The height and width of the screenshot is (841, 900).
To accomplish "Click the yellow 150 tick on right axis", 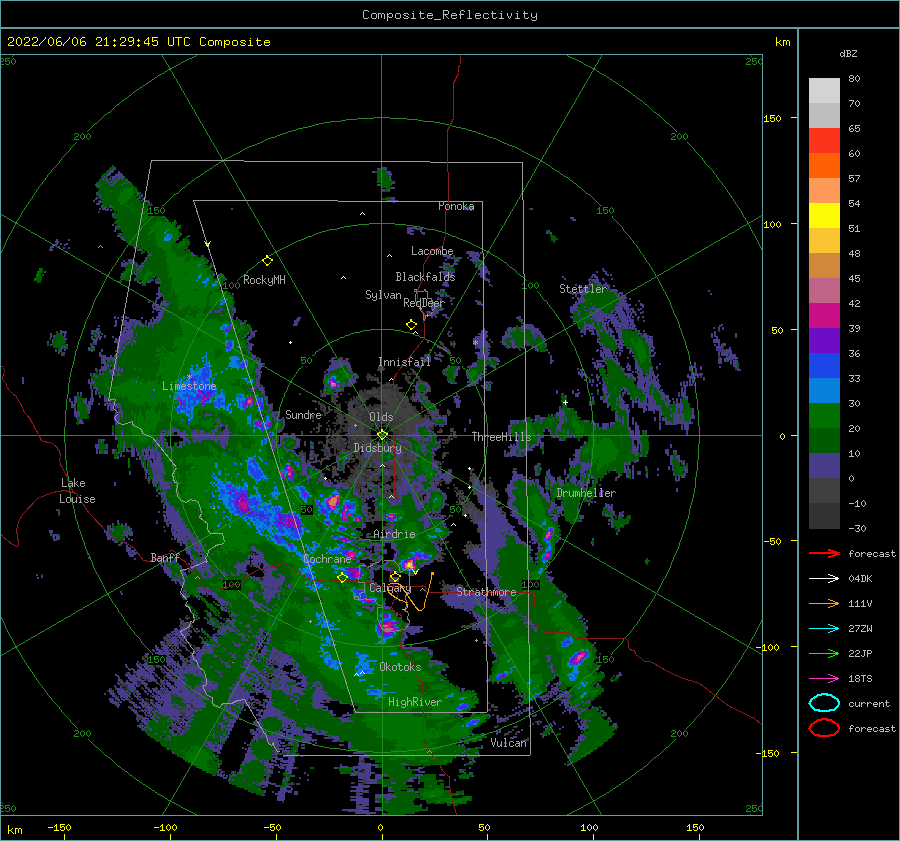I will (x=772, y=118).
